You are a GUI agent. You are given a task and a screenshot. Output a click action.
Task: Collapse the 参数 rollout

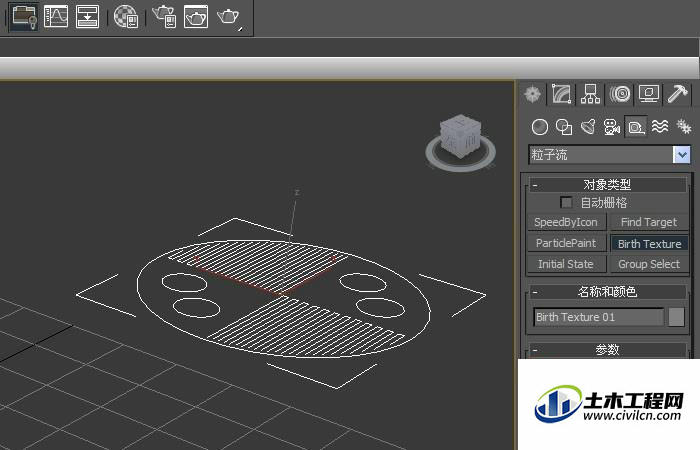[x=608, y=350]
